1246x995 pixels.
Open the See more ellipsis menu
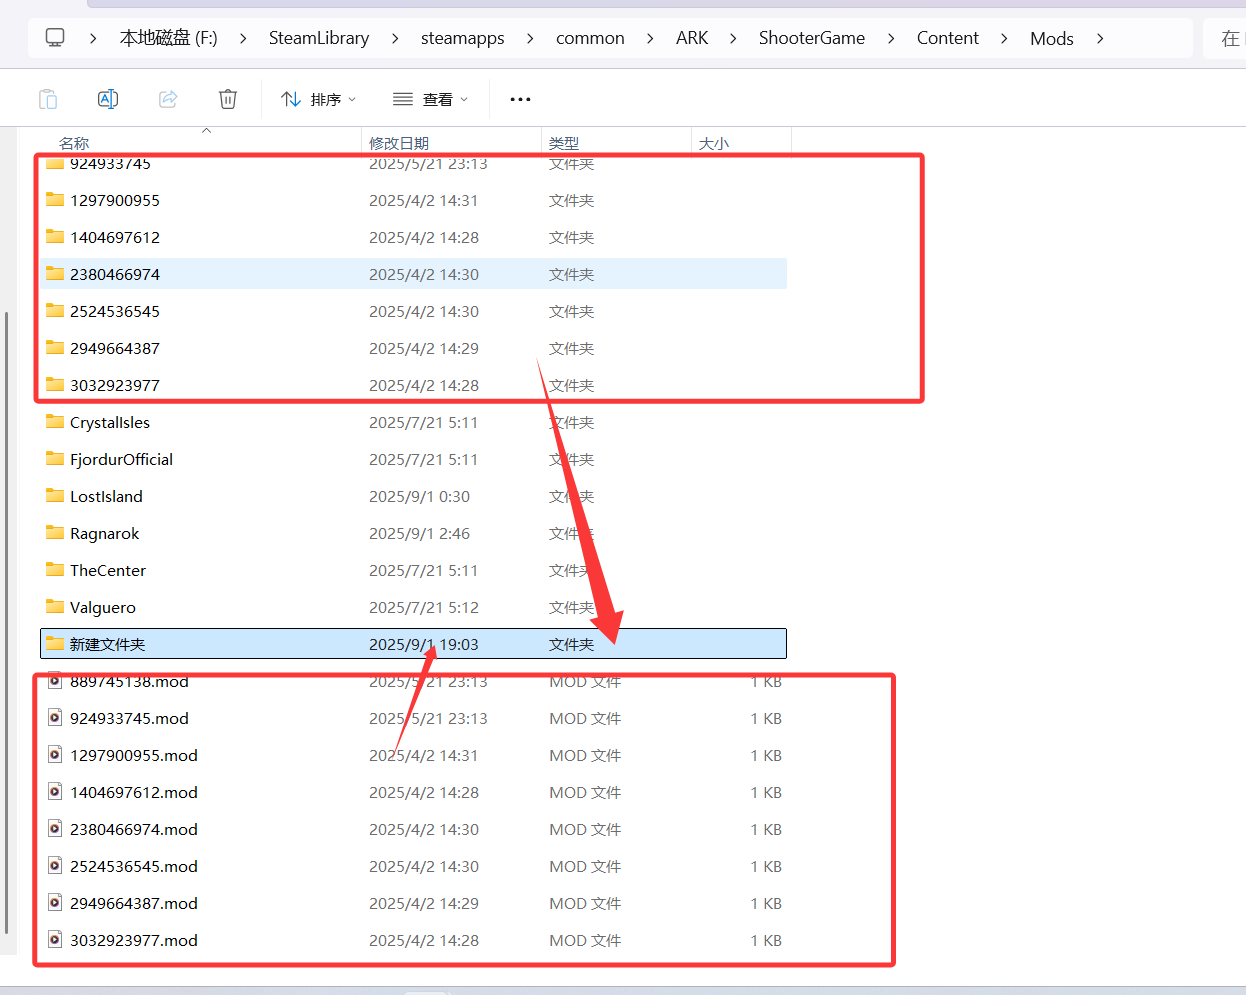pos(520,99)
